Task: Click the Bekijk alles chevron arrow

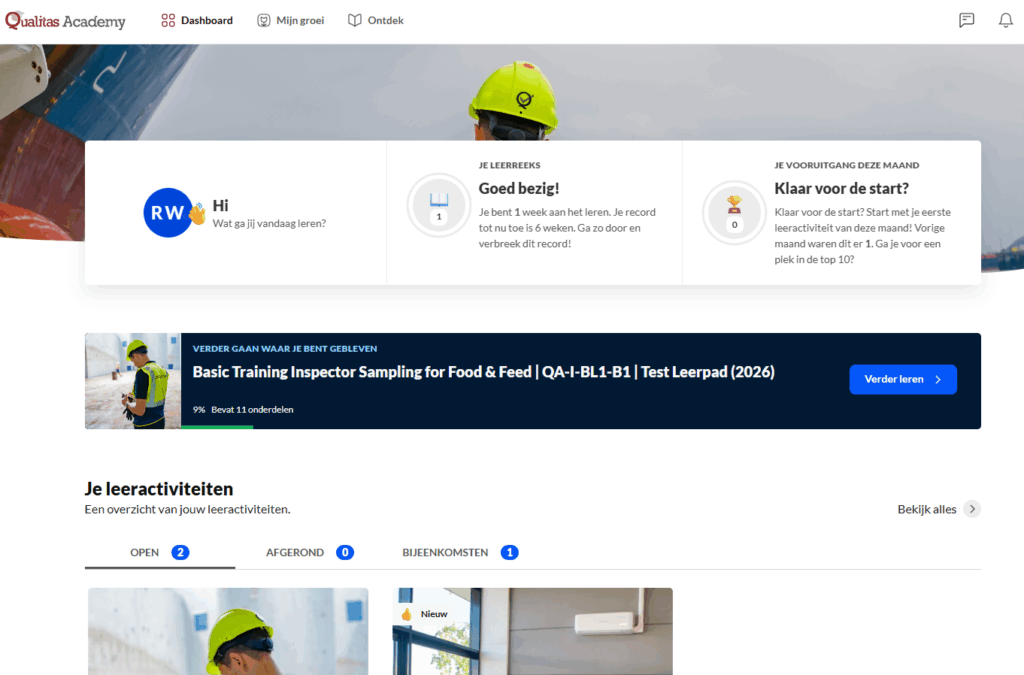Action: [x=972, y=509]
